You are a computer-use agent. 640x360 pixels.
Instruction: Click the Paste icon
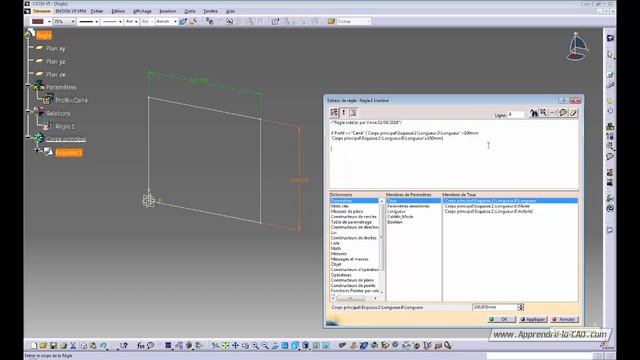tap(93, 345)
